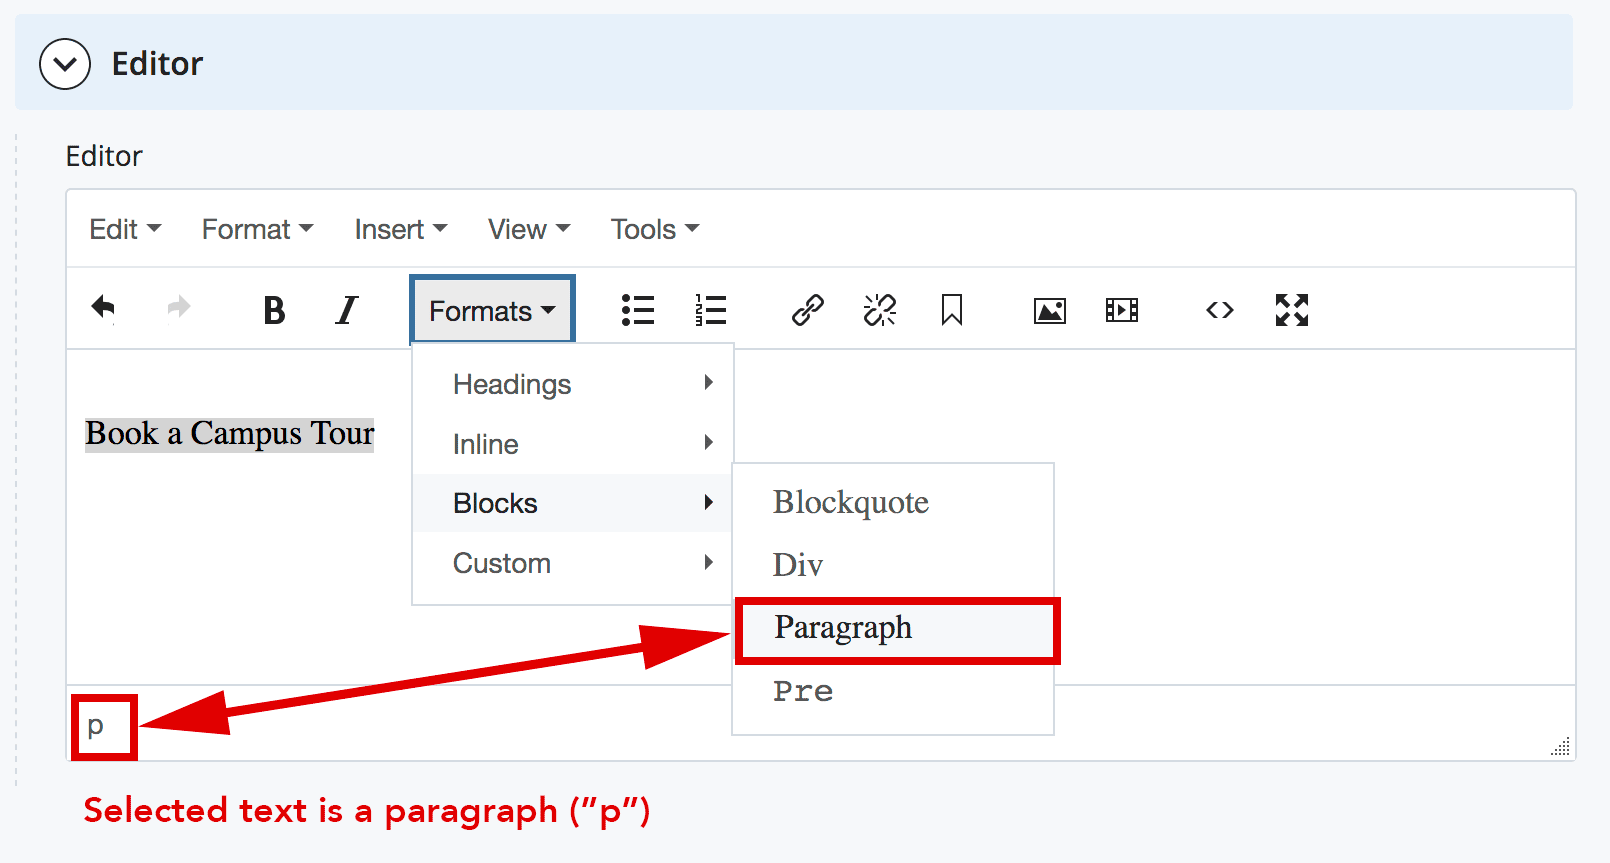Image resolution: width=1610 pixels, height=863 pixels.
Task: Insert a numbered list
Action: [711, 310]
